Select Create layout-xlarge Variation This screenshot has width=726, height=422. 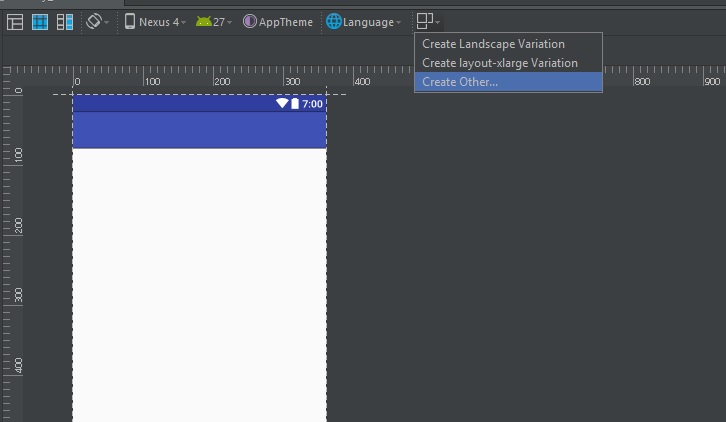click(x=499, y=63)
